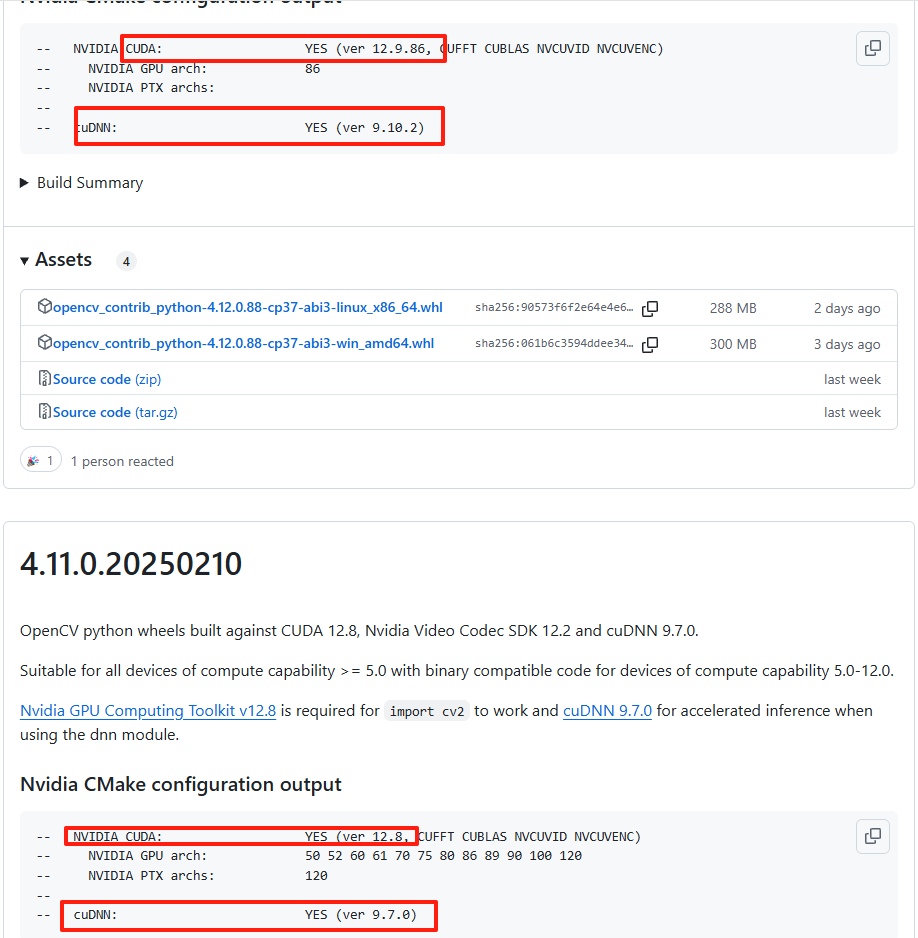Image resolution: width=918 pixels, height=938 pixels.
Task: Download Source code (zip)
Action: [x=107, y=379]
